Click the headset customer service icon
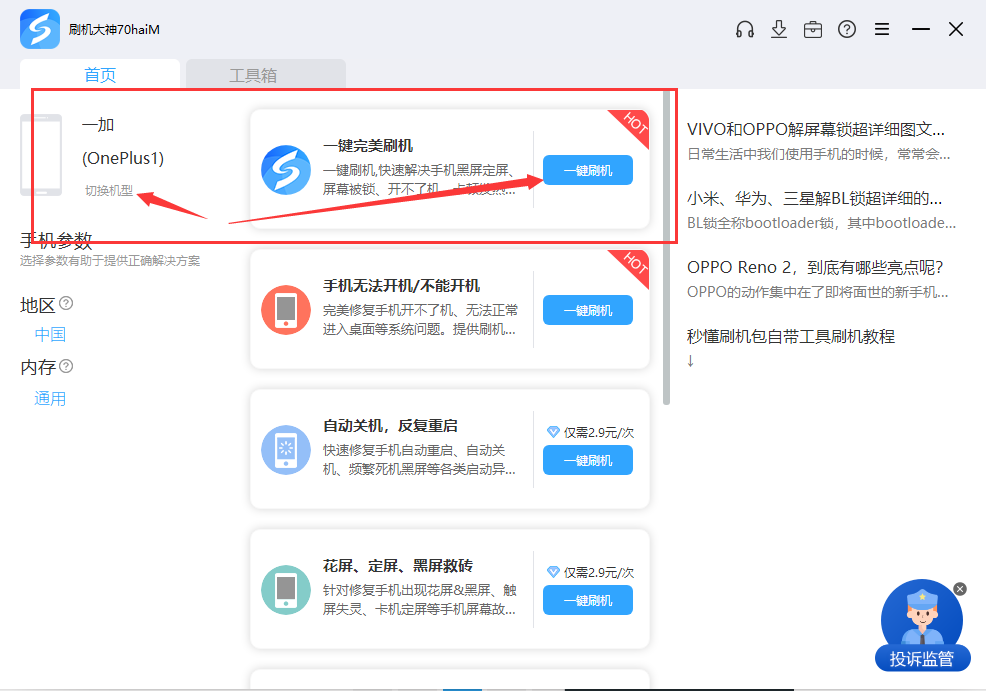 pos(745,29)
